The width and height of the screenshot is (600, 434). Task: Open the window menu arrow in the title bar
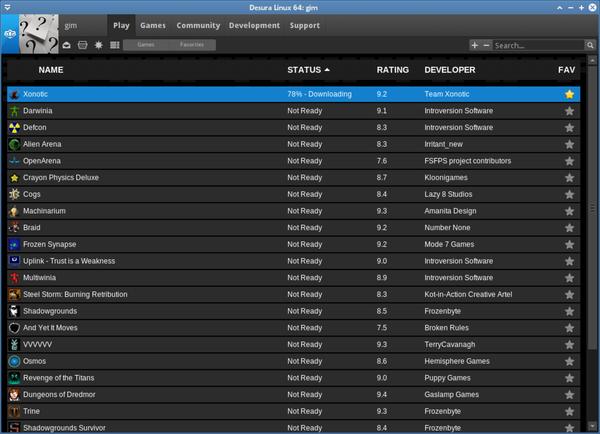click(7, 7)
